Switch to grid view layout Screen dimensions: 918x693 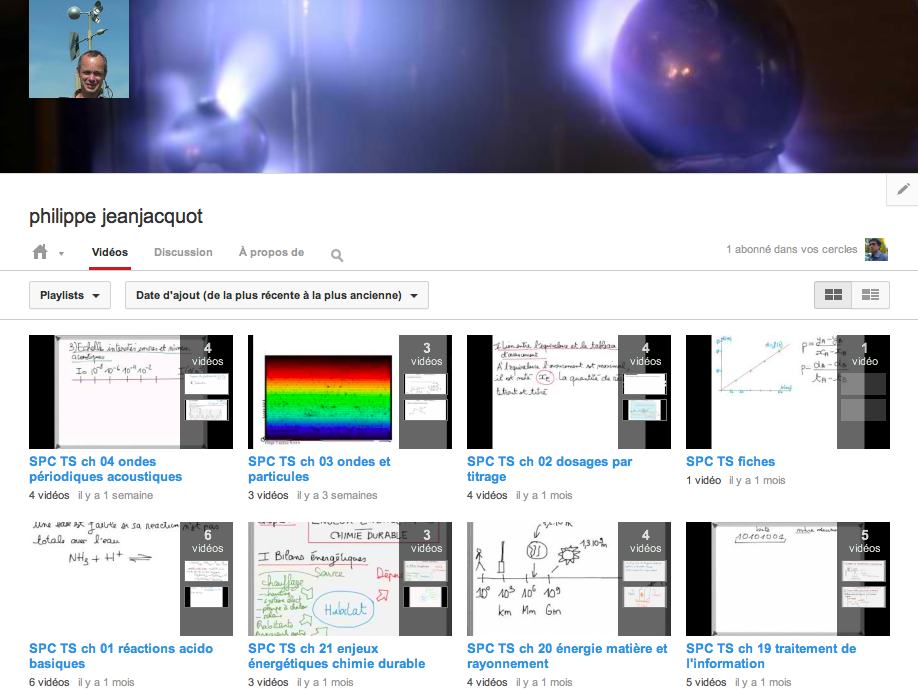(x=833, y=295)
